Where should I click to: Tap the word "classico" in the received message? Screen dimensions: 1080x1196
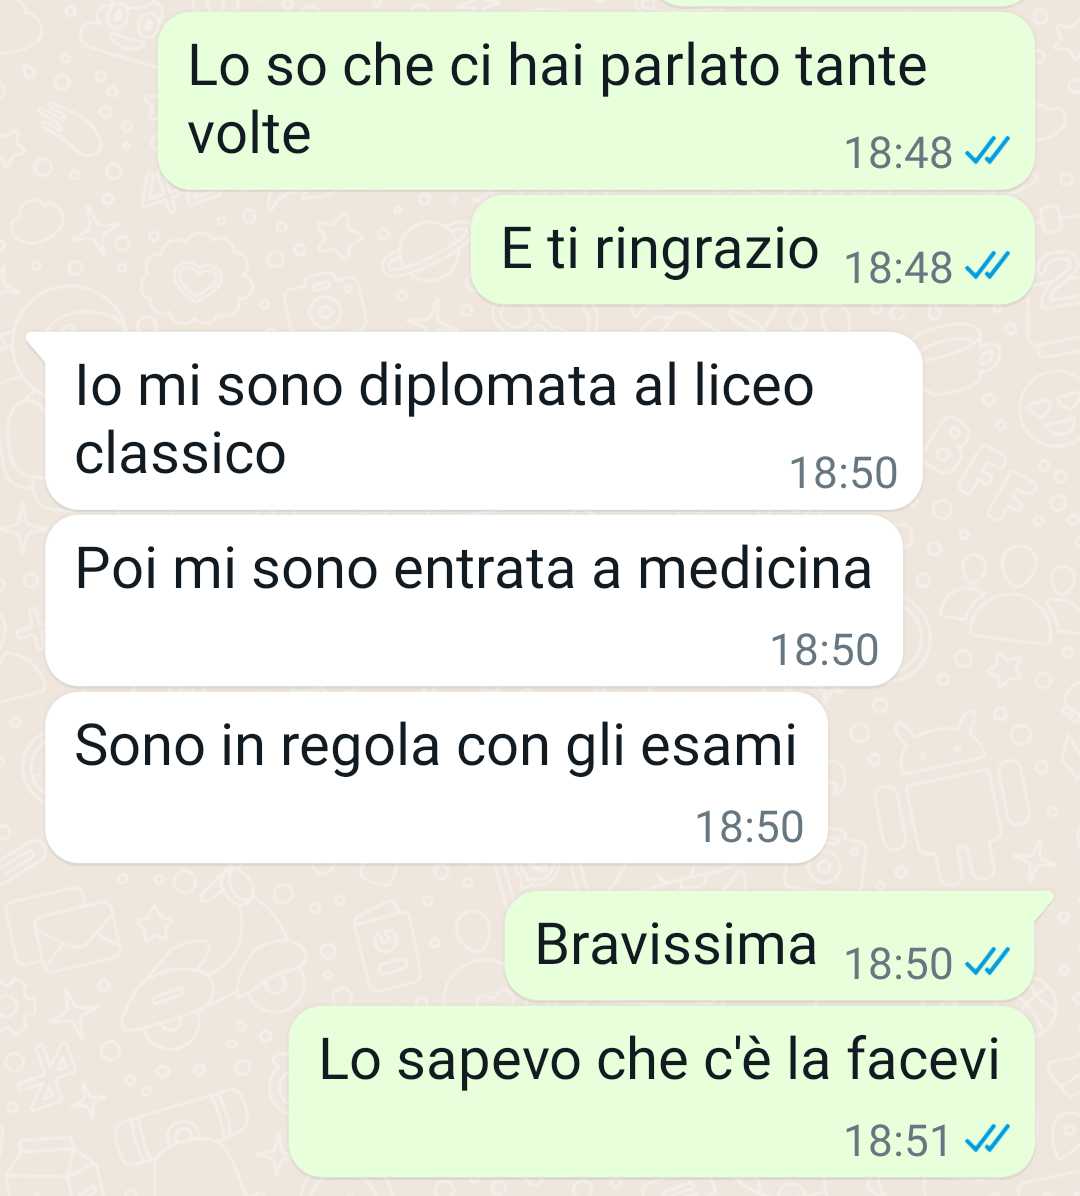click(x=180, y=453)
